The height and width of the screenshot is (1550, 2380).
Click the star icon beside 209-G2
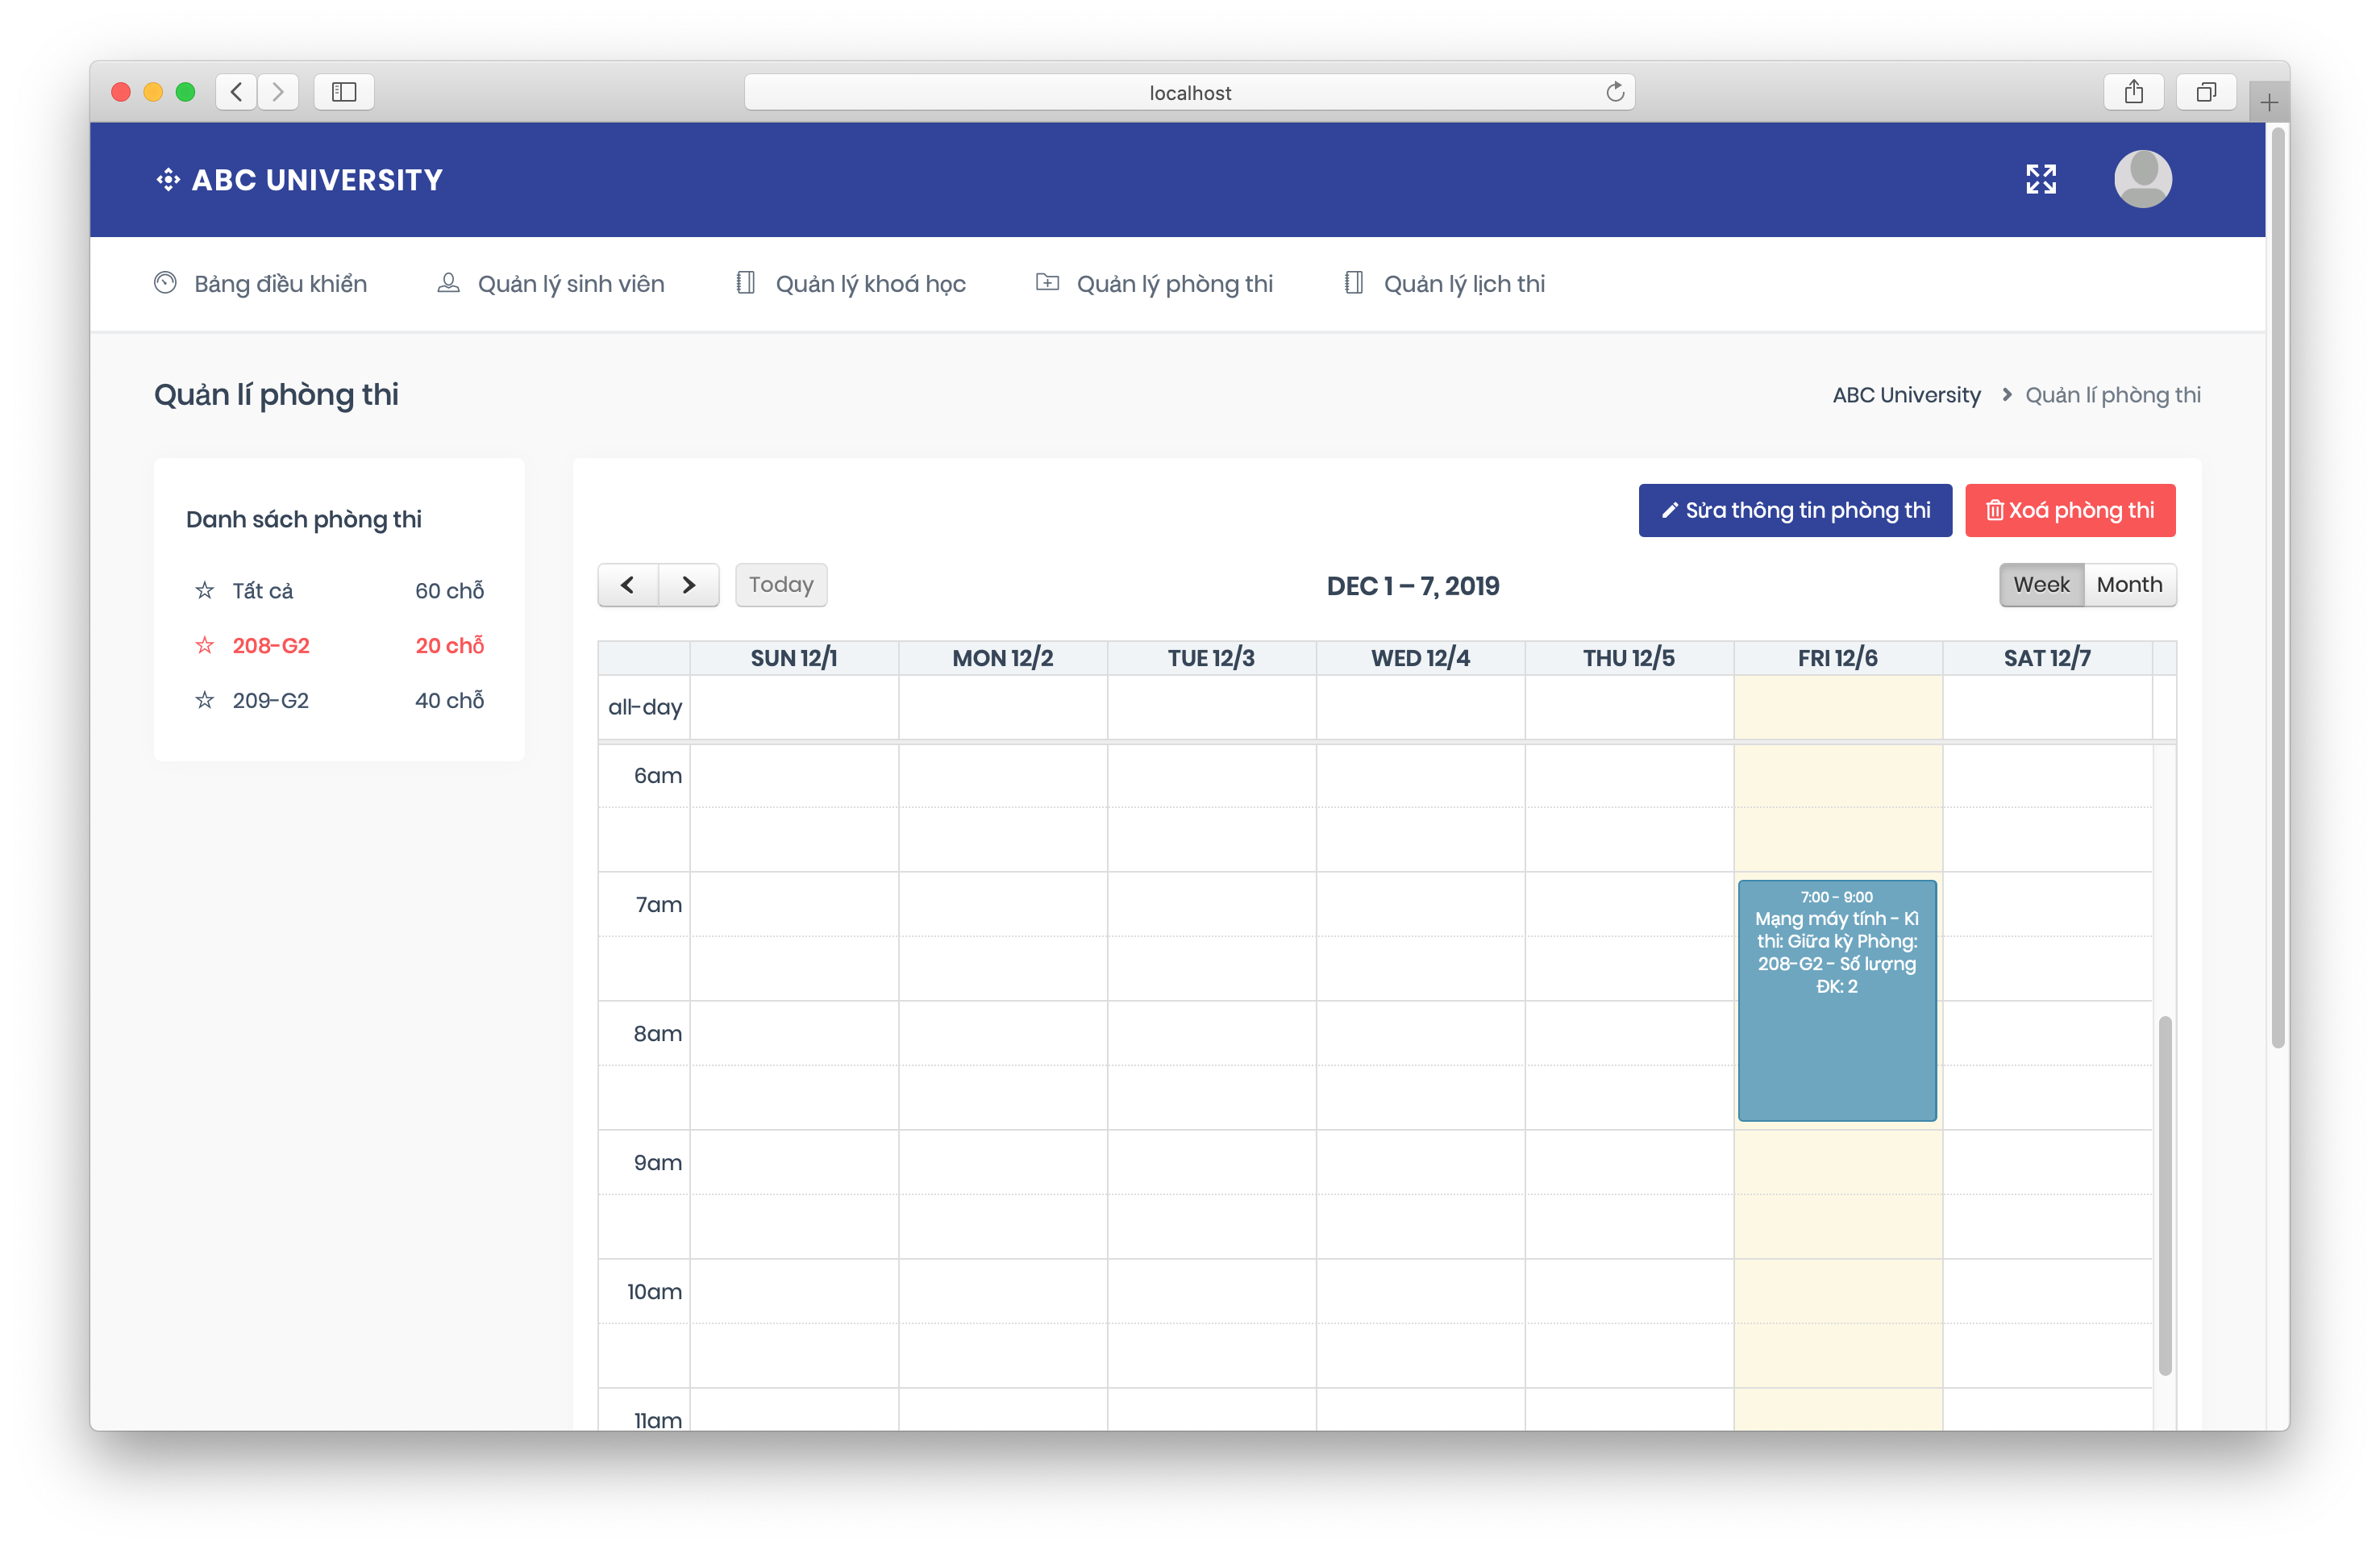click(205, 700)
